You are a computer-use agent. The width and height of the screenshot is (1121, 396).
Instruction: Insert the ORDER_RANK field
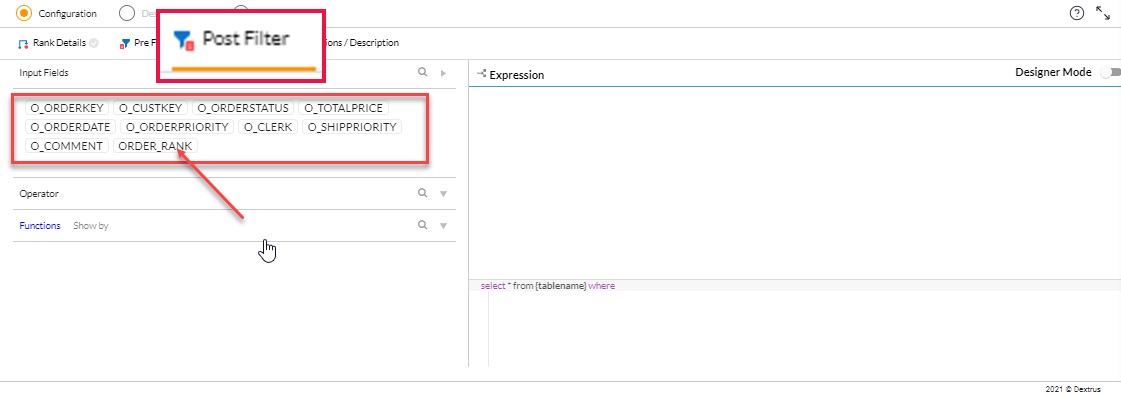155,146
